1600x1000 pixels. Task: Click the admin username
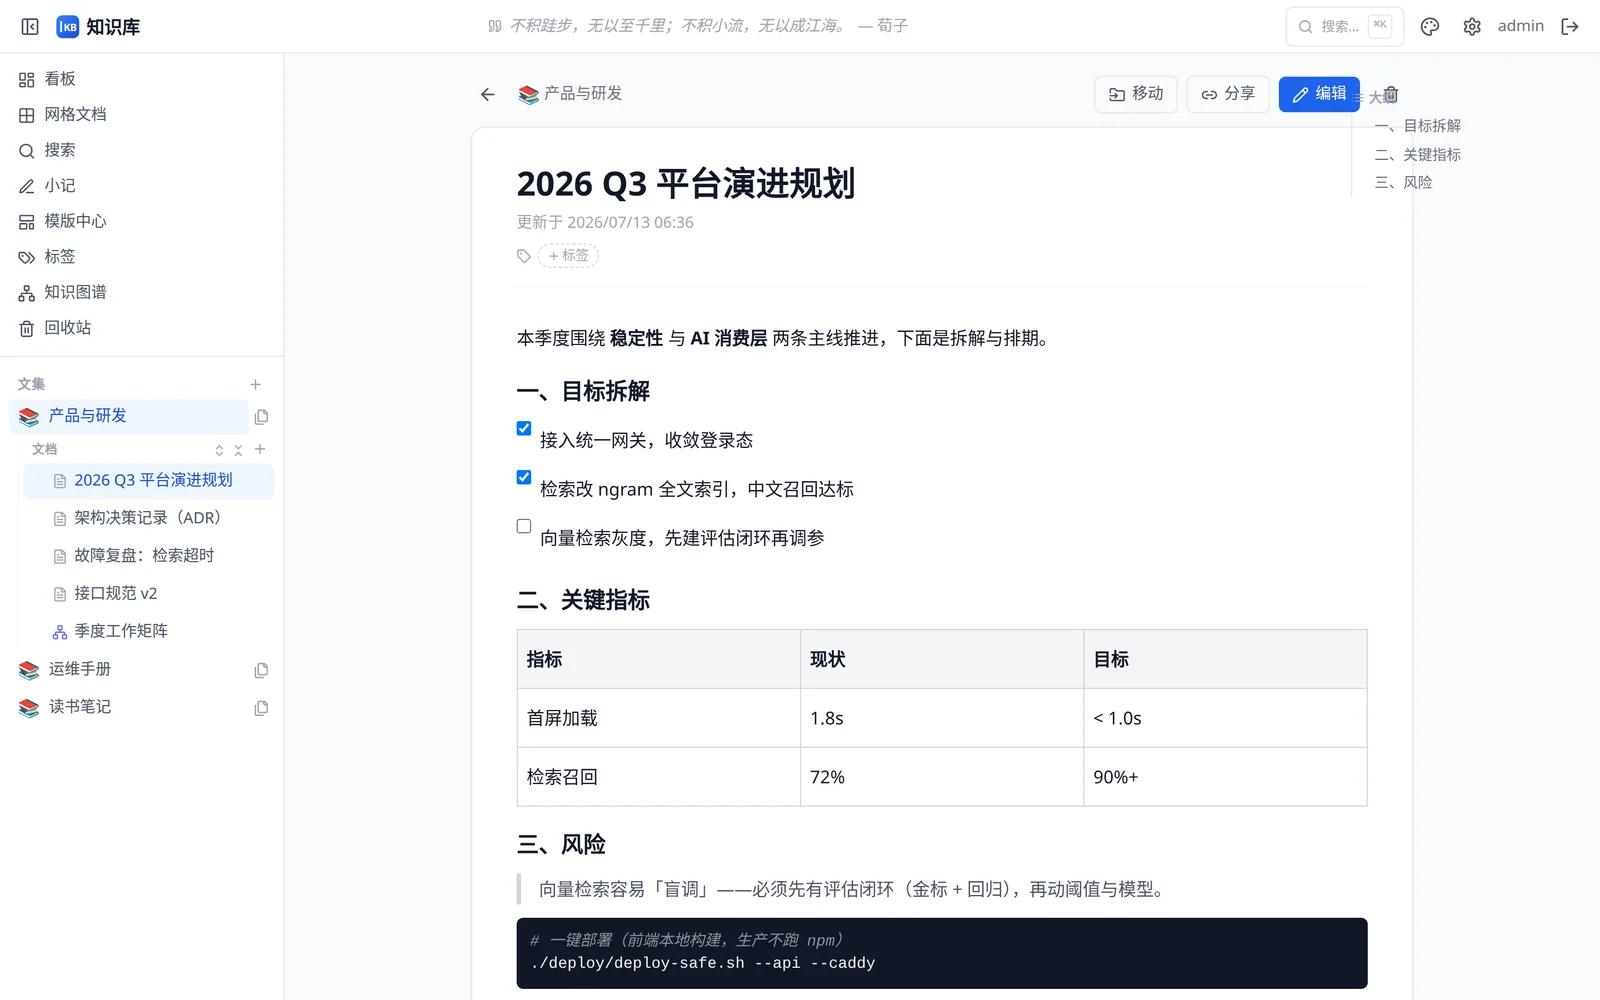(x=1520, y=26)
